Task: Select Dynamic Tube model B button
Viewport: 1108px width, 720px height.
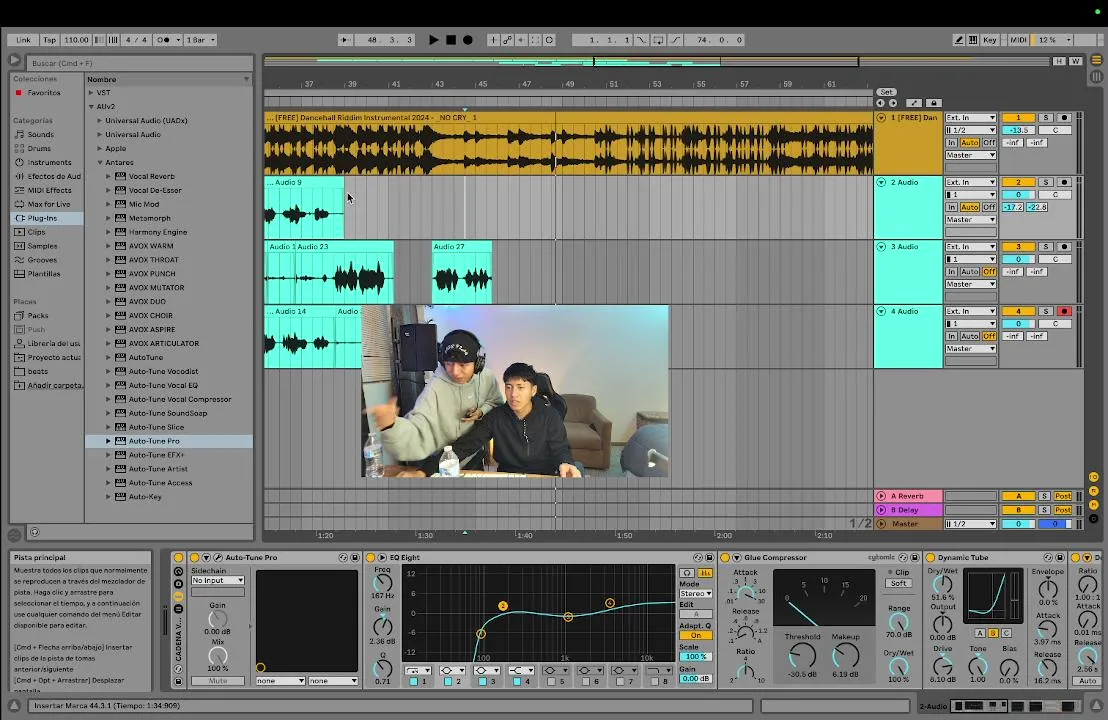Action: pos(993,633)
